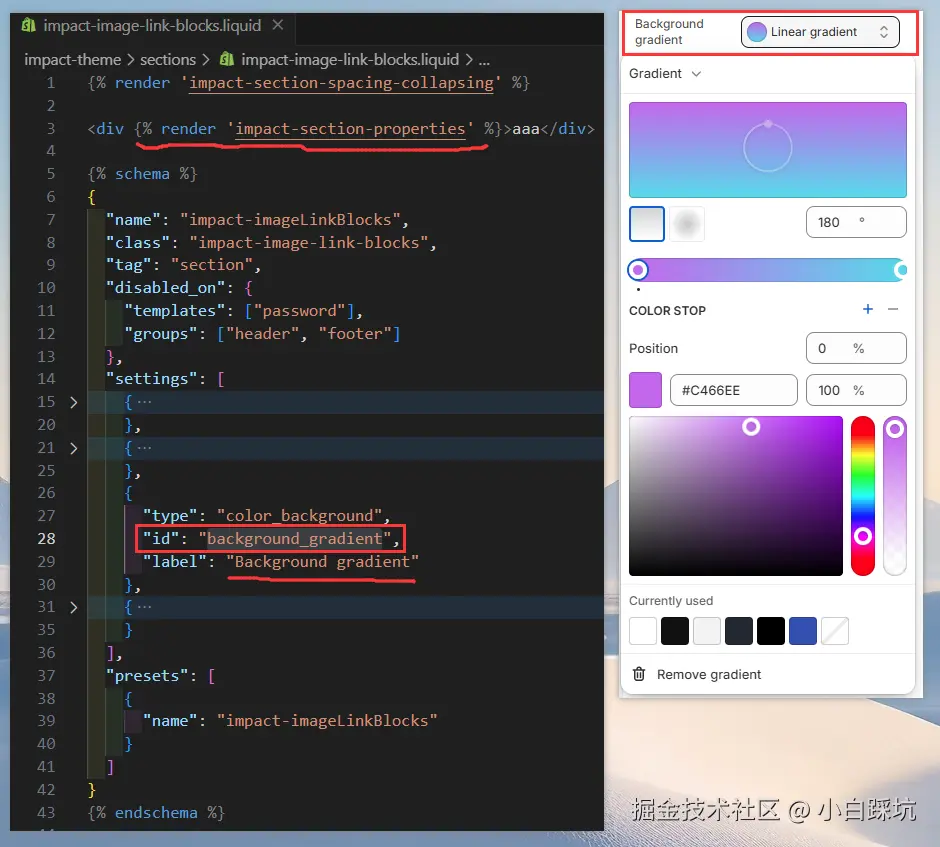940x847 pixels.
Task: Click the gradient angle dial preview
Action: (767, 147)
